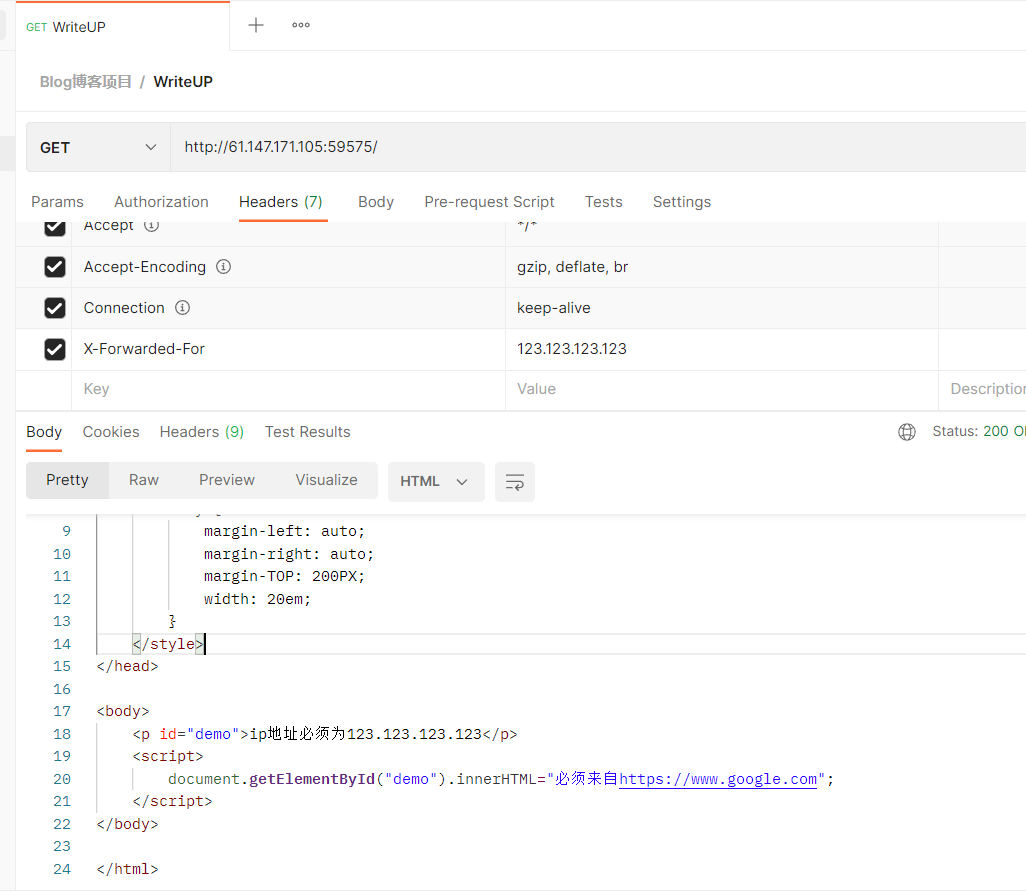Switch to the request Body tab
This screenshot has height=892, width=1026.
point(376,202)
